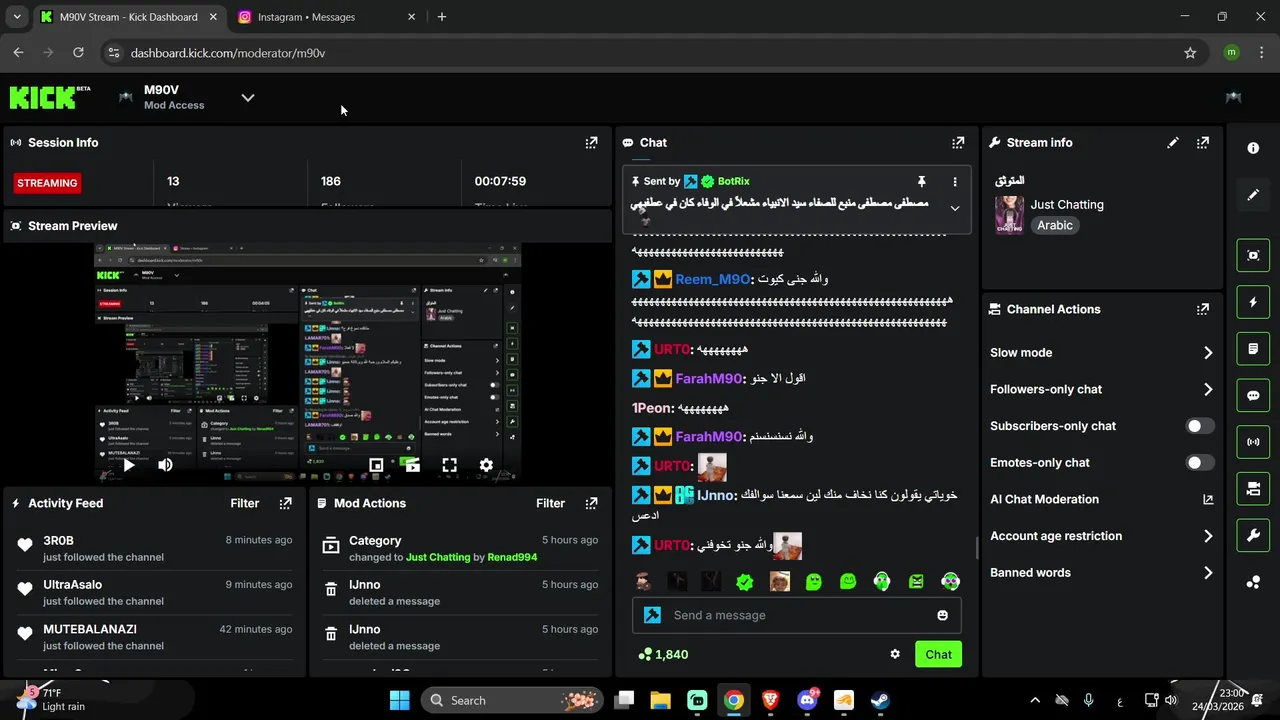
Task: Open a new browser tab
Action: coord(442,17)
